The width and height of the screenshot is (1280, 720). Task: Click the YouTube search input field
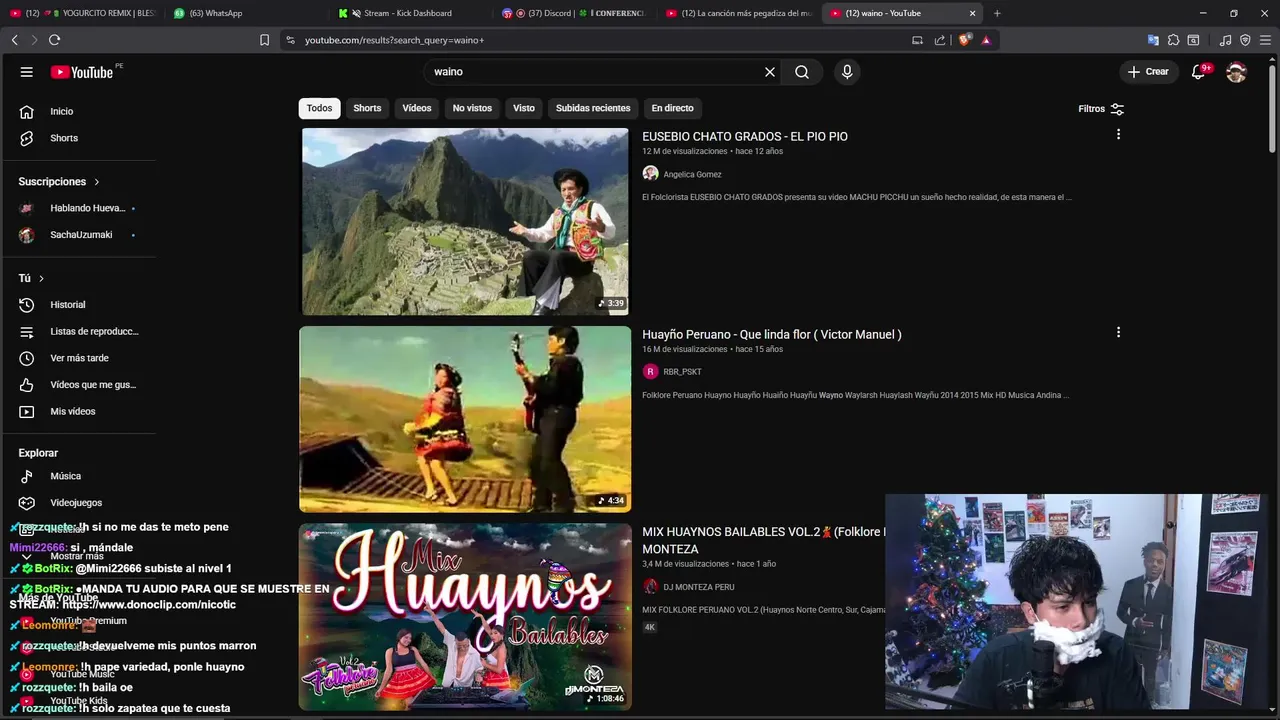(x=595, y=72)
